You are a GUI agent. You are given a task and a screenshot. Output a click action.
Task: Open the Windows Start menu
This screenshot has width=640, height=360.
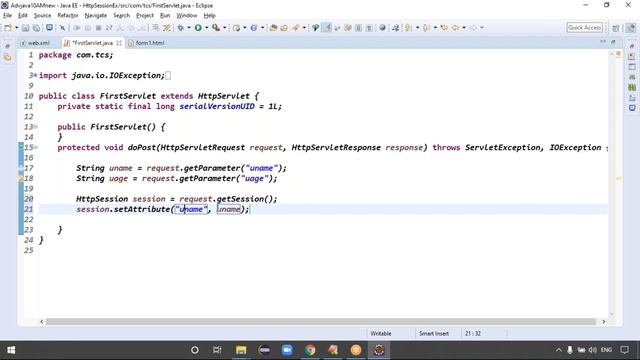pyautogui.click(x=11, y=350)
